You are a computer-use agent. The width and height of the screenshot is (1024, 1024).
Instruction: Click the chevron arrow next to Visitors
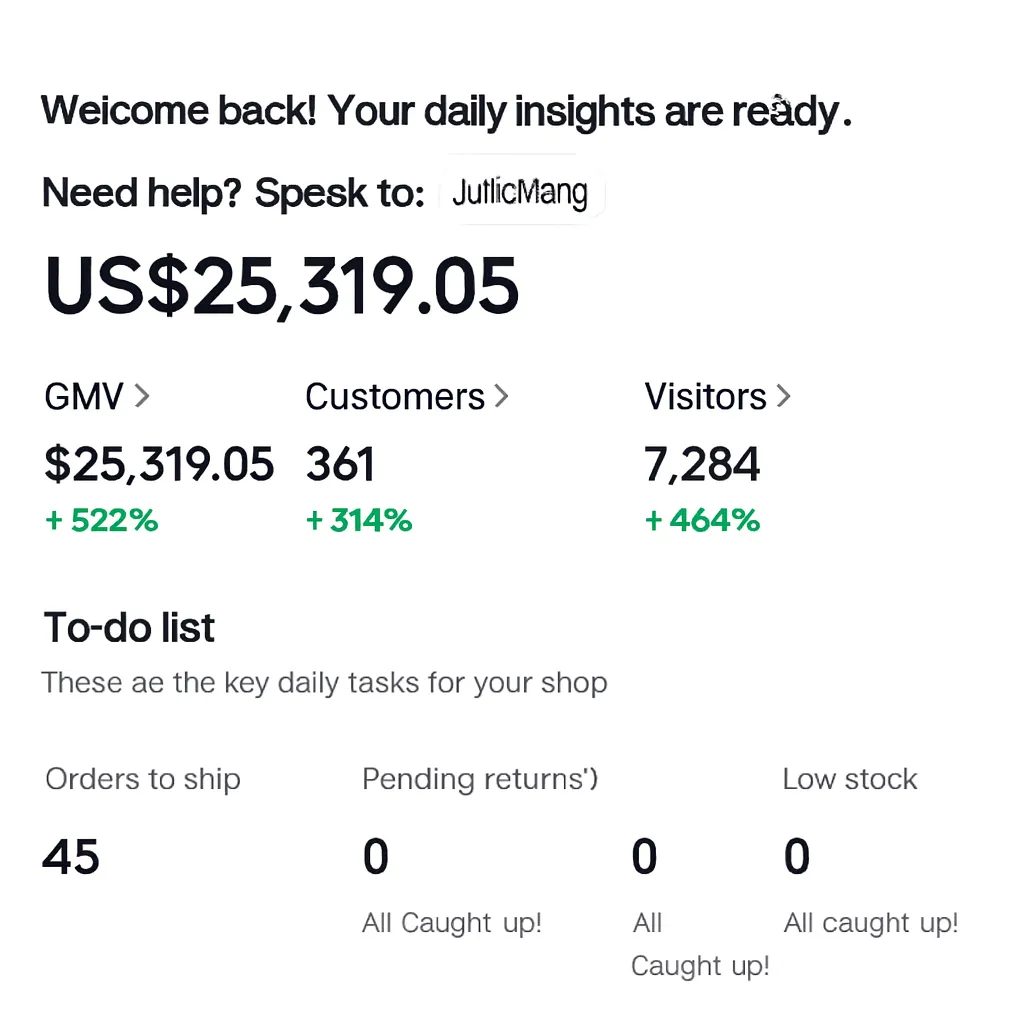783,397
